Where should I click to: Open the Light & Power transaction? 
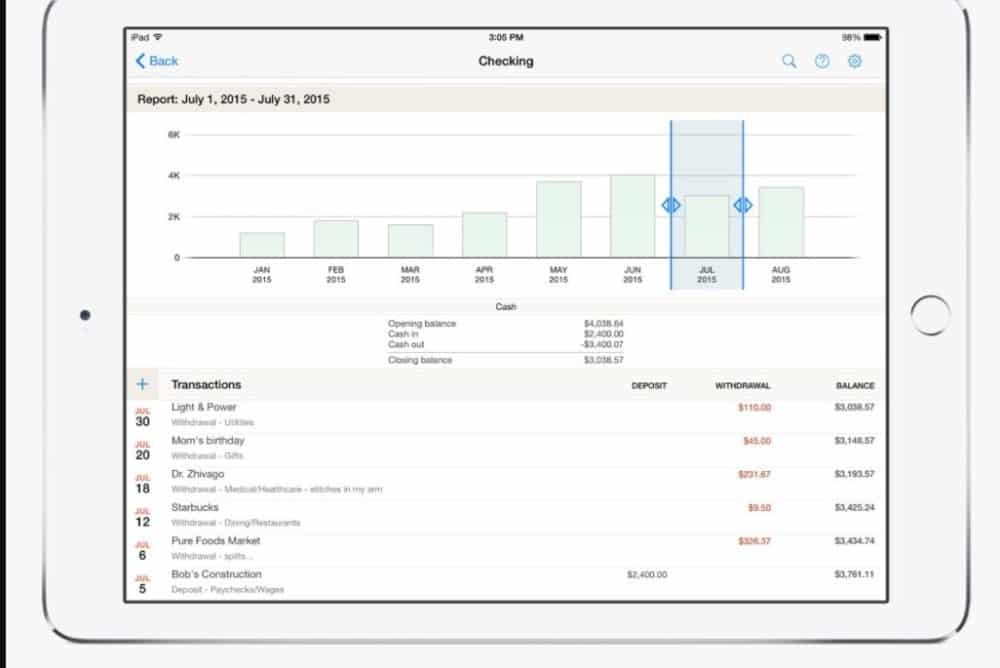click(x=500, y=414)
